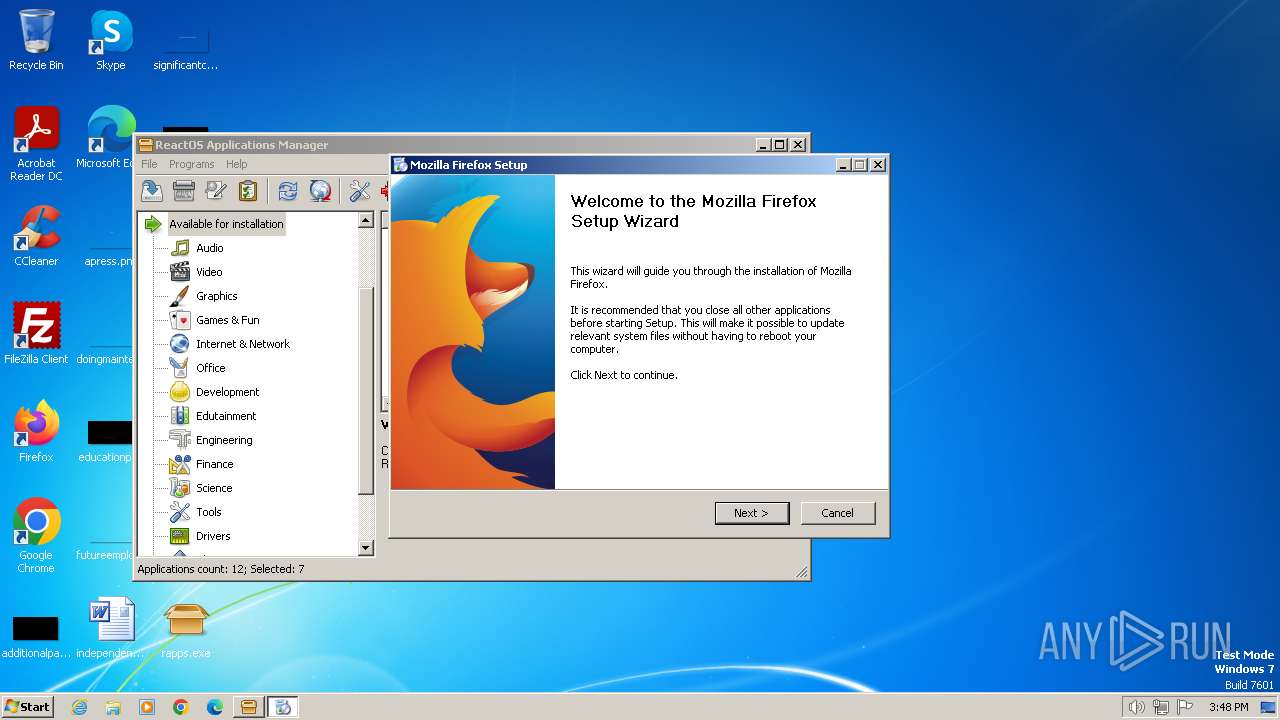
Task: Open Internet Explorer from the taskbar
Action: pyautogui.click(x=80, y=707)
